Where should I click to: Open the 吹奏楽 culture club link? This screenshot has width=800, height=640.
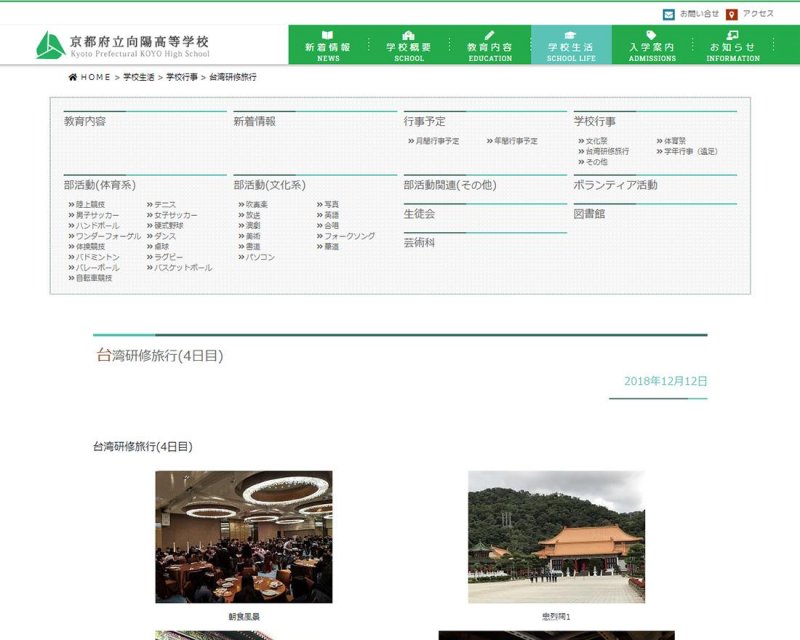[x=256, y=204]
